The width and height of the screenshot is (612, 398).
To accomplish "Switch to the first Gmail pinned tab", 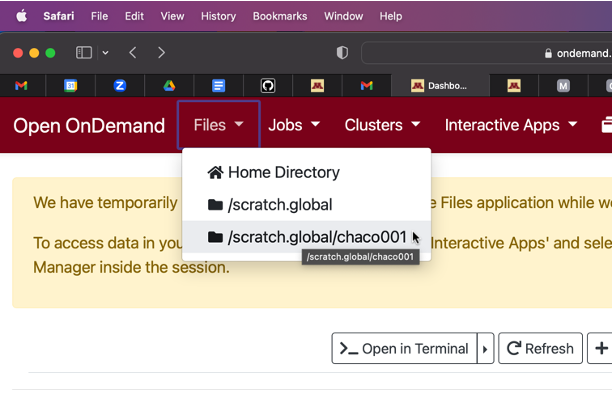I will coord(21,85).
